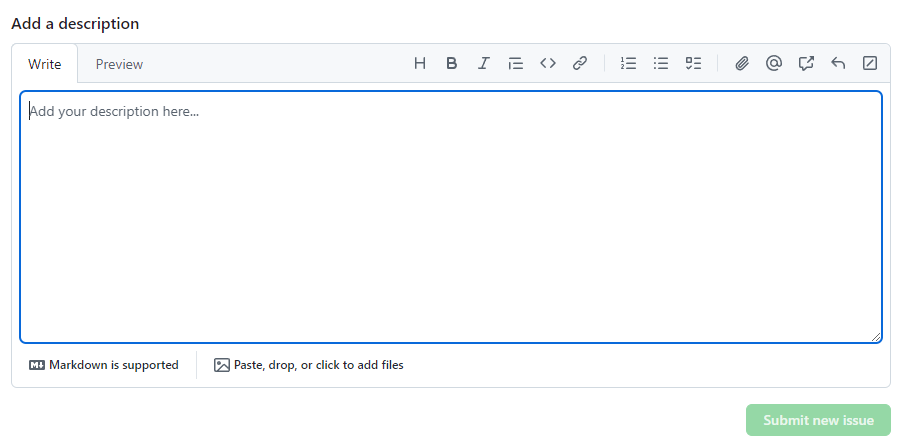Insert code with the angle brackets icon

[548, 63]
